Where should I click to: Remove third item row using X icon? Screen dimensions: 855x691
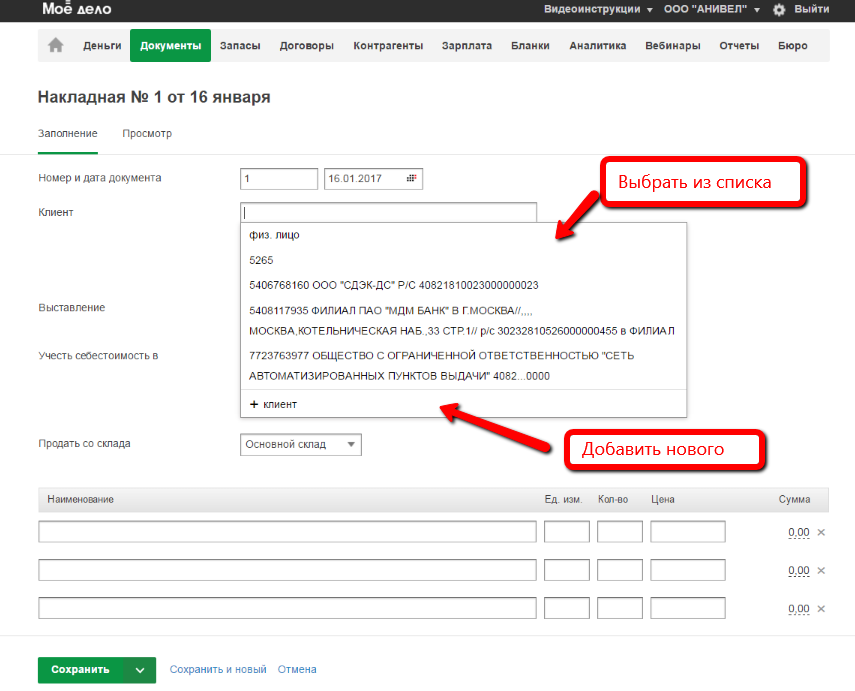(x=821, y=608)
